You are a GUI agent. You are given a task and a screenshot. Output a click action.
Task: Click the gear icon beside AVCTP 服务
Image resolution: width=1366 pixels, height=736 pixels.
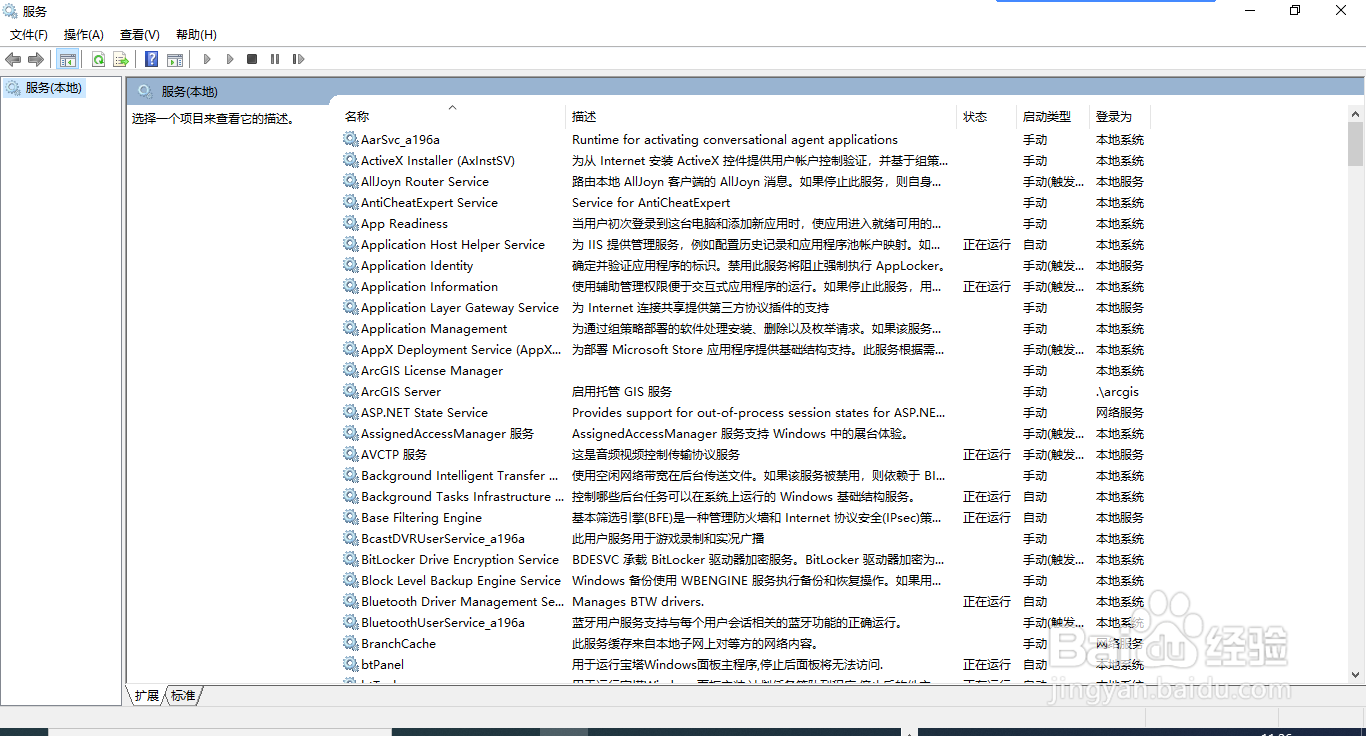[350, 455]
